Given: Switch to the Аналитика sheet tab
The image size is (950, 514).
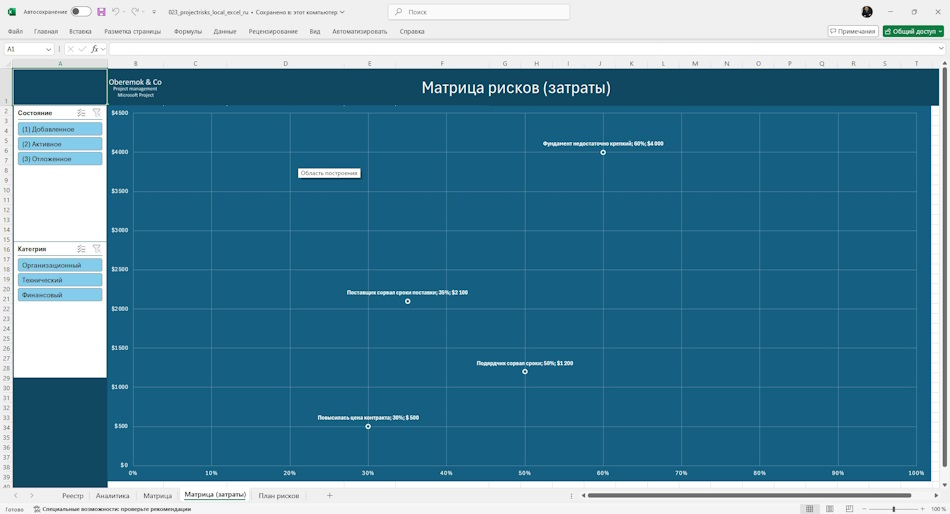Looking at the screenshot, I should pos(113,496).
